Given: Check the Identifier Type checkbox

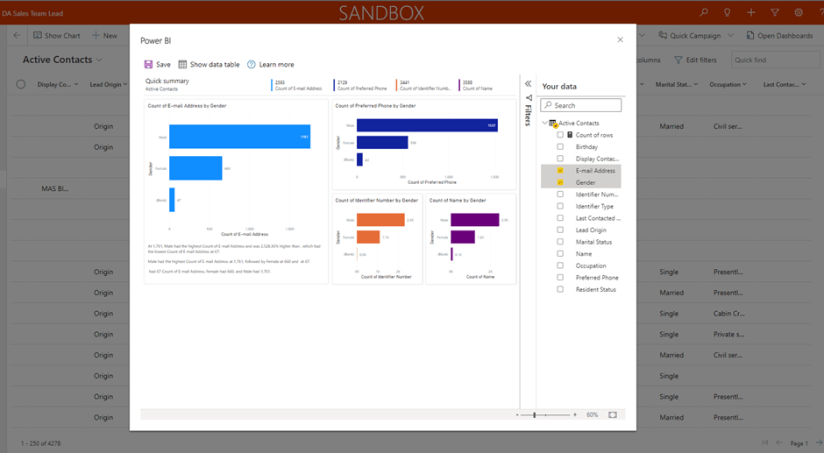Looking at the screenshot, I should (560, 207).
